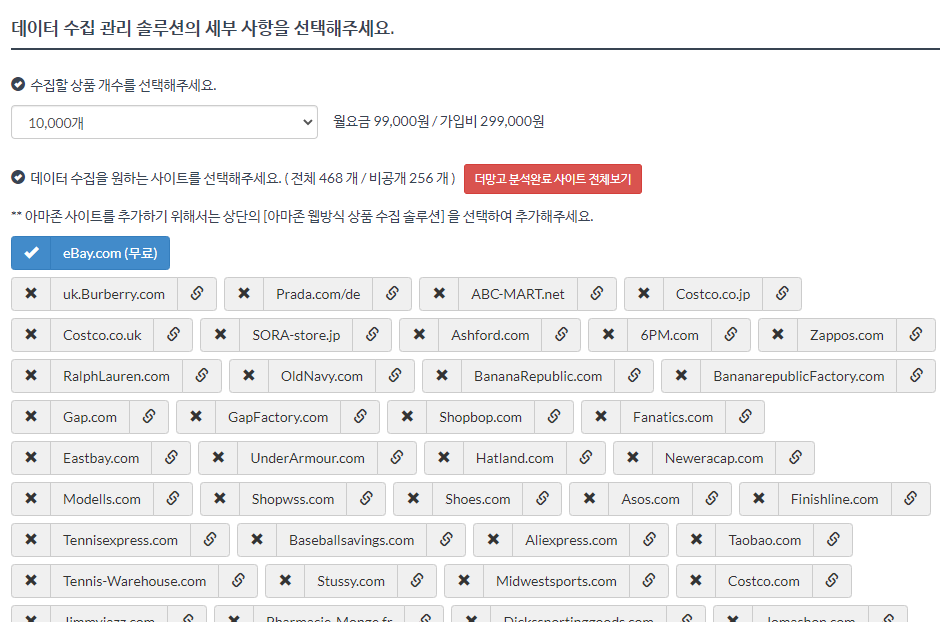Select the Asos.com site label
940x622 pixels.
click(x=650, y=499)
